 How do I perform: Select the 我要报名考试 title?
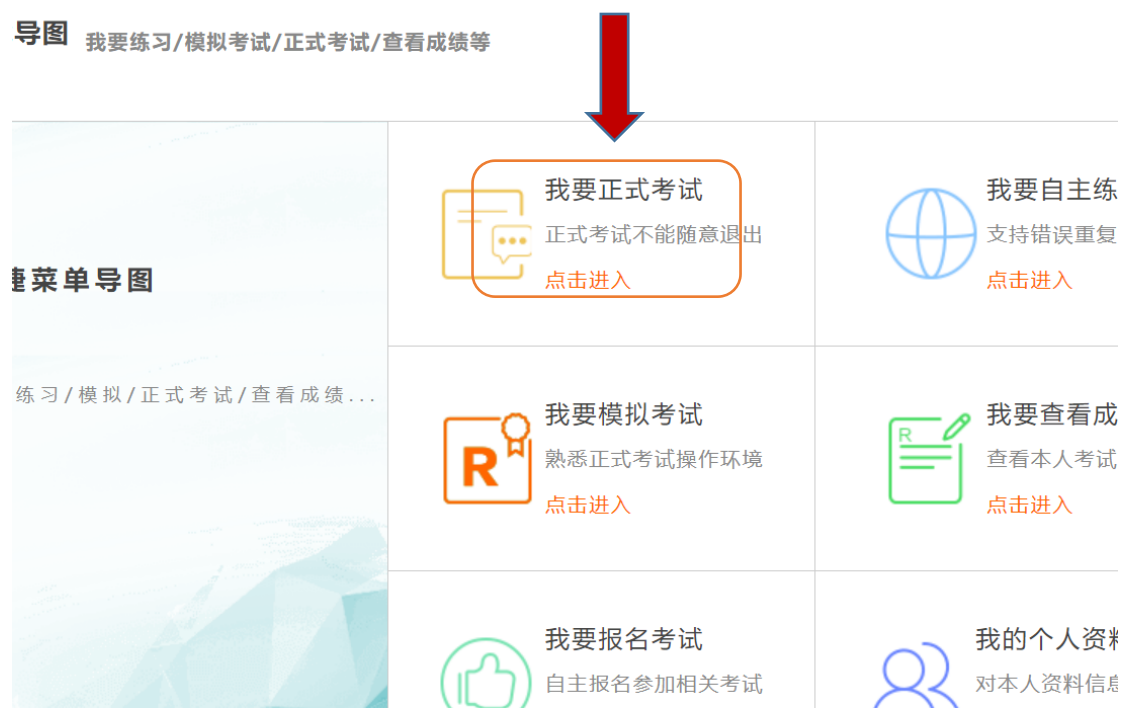click(623, 639)
